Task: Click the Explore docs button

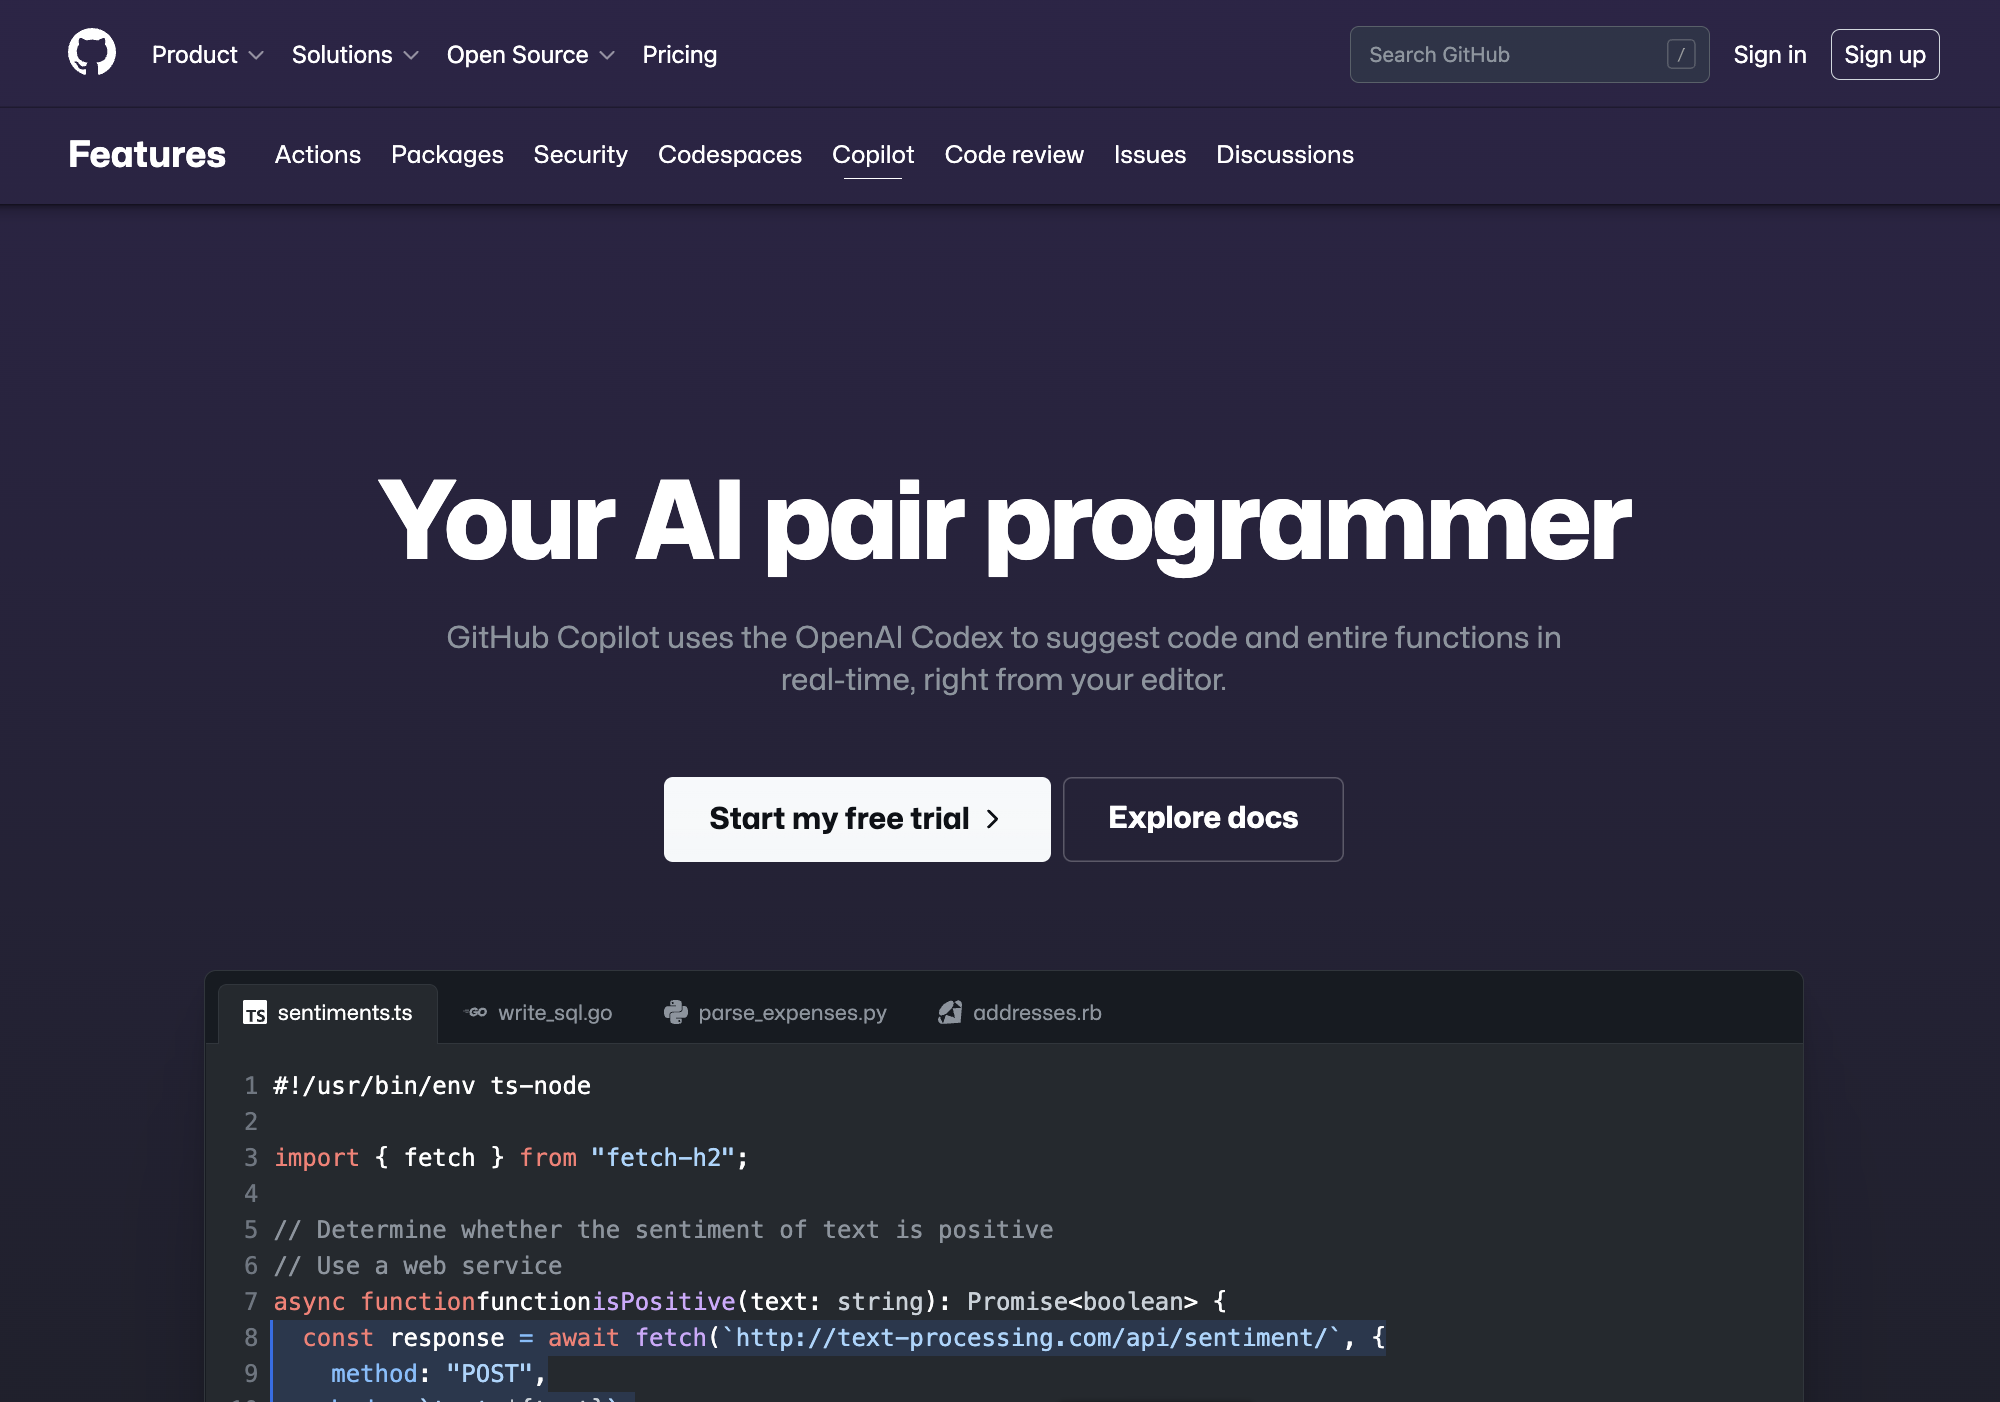Action: click(1203, 819)
